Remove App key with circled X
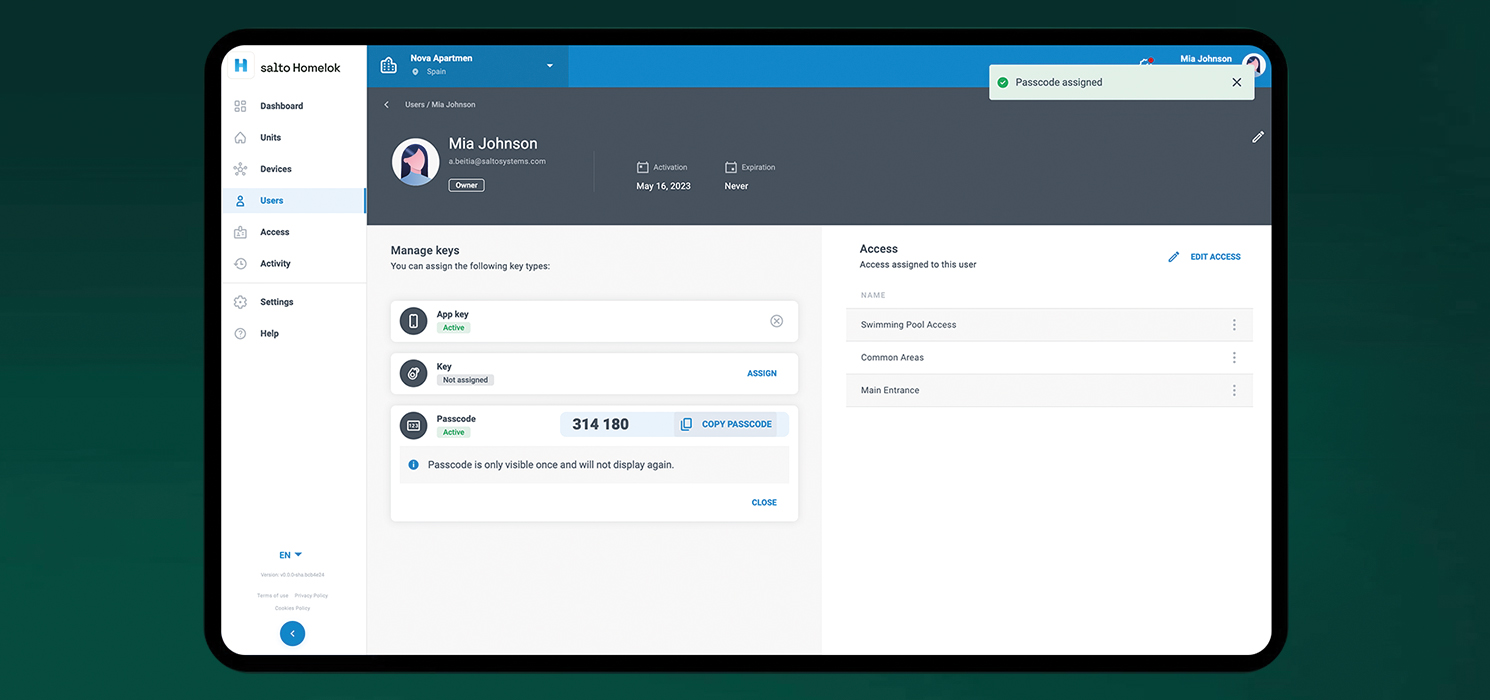The height and width of the screenshot is (700, 1490). pyautogui.click(x=776, y=321)
